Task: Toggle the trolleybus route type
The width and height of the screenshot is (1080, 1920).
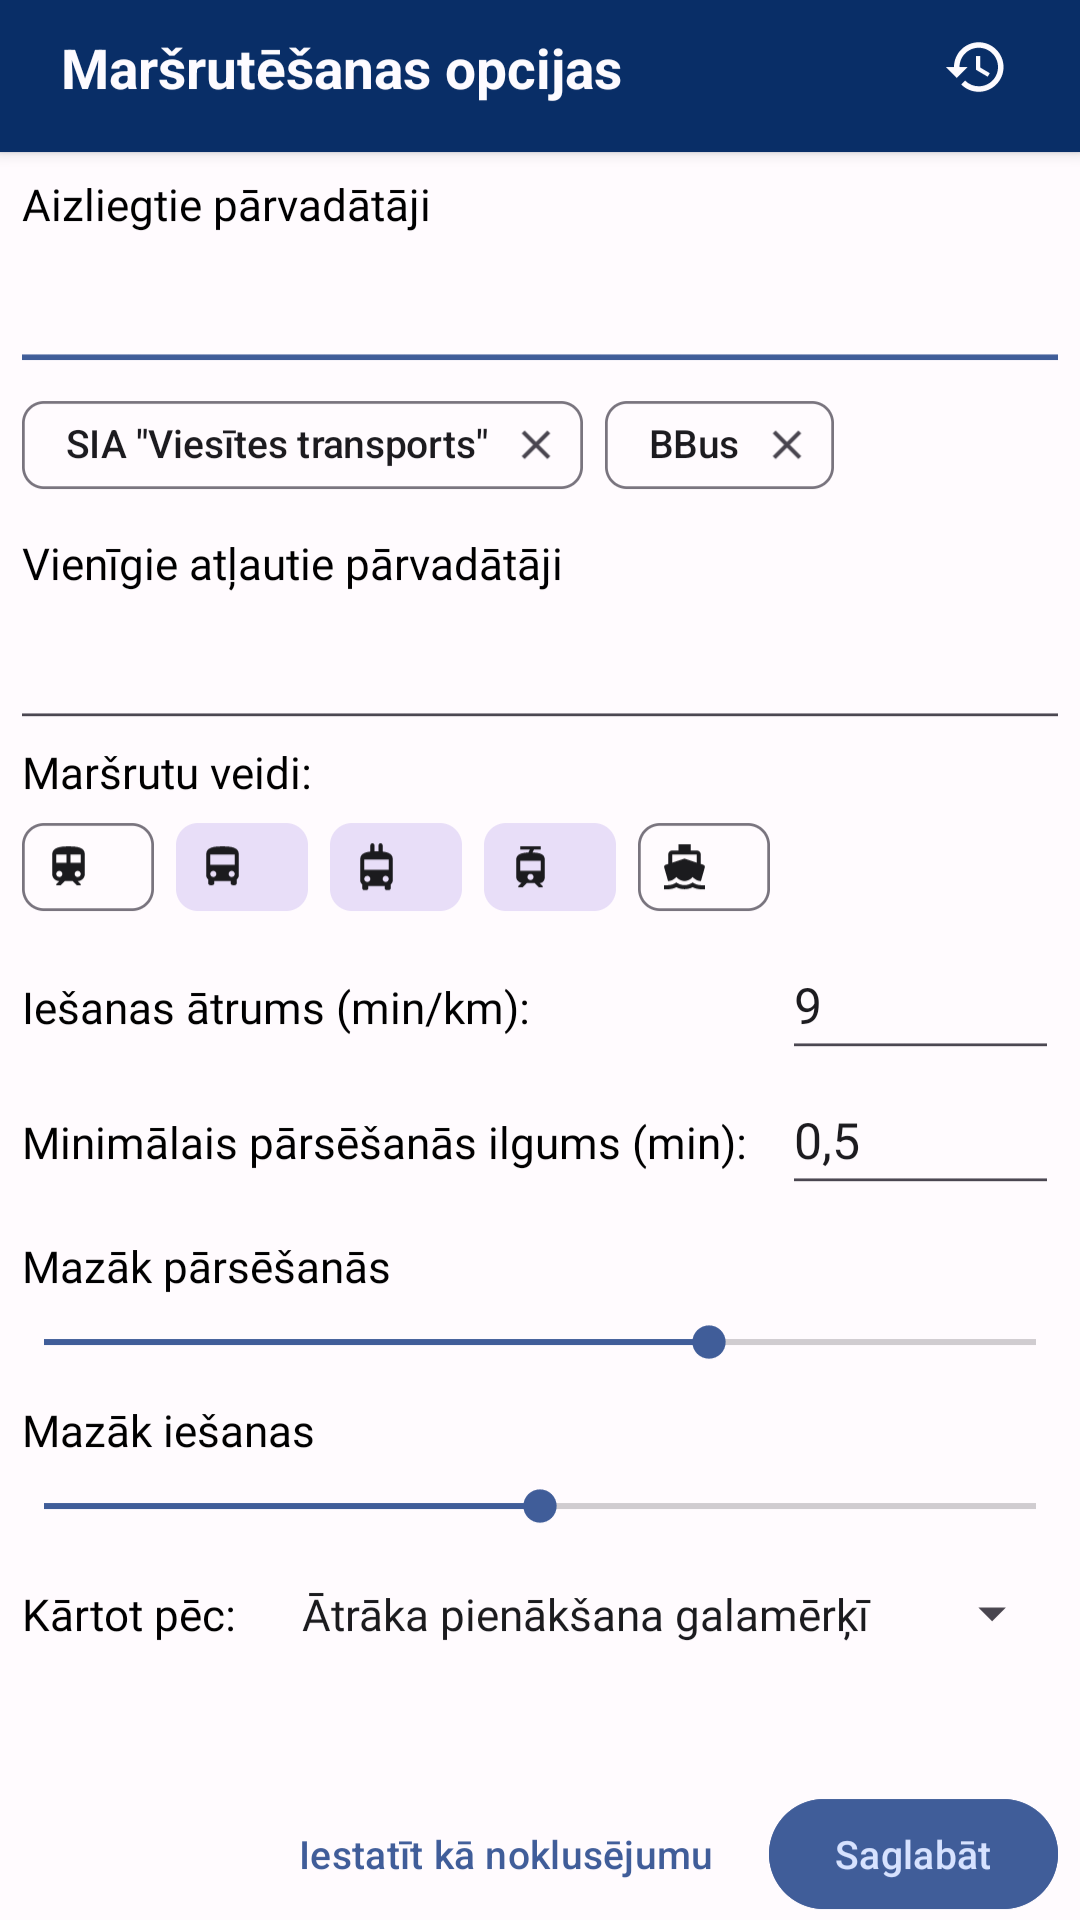Action: 396,867
